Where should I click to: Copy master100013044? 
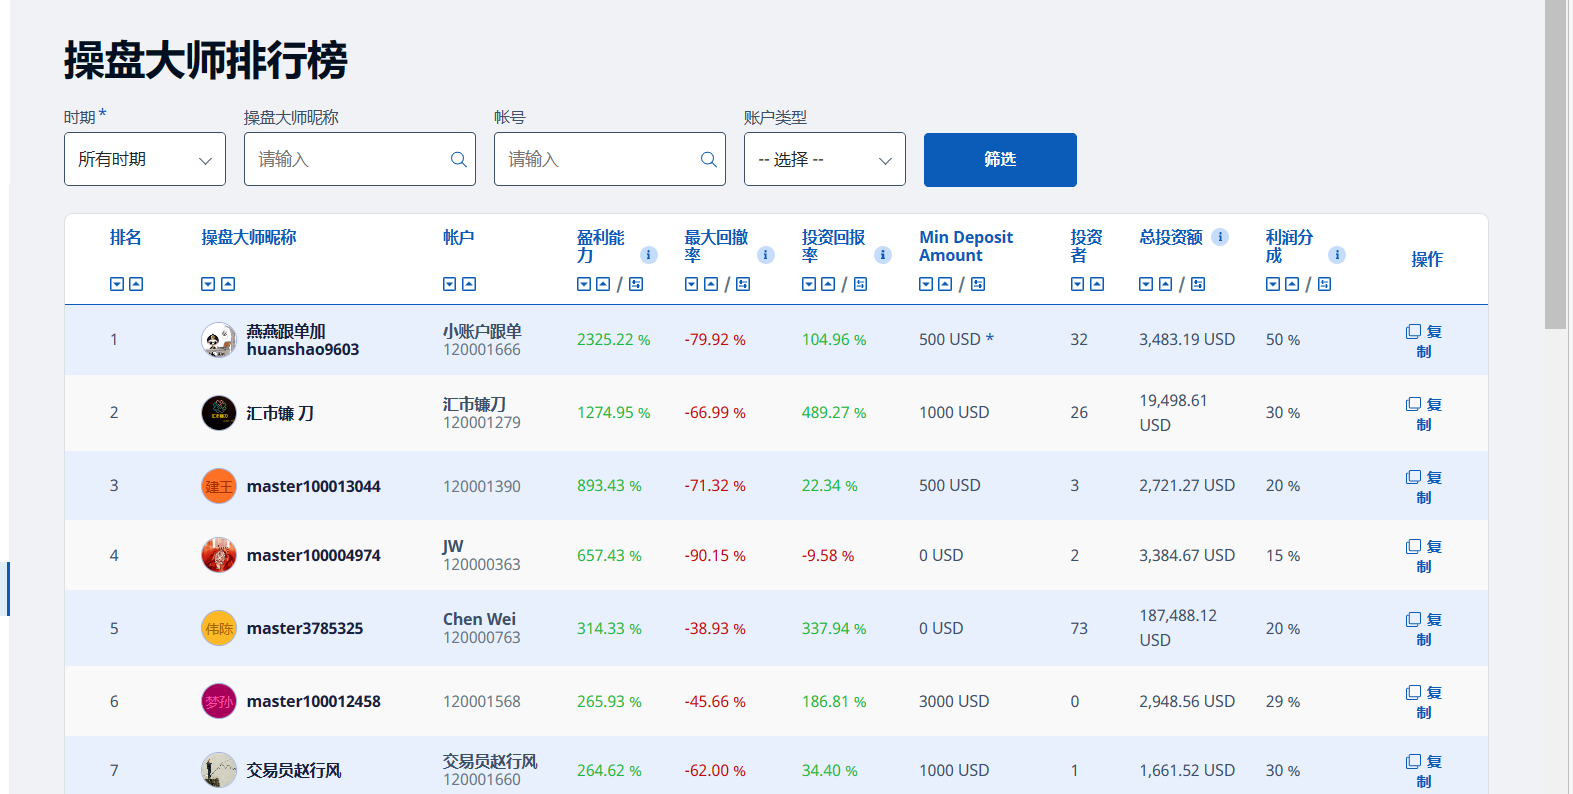pyautogui.click(x=1424, y=487)
